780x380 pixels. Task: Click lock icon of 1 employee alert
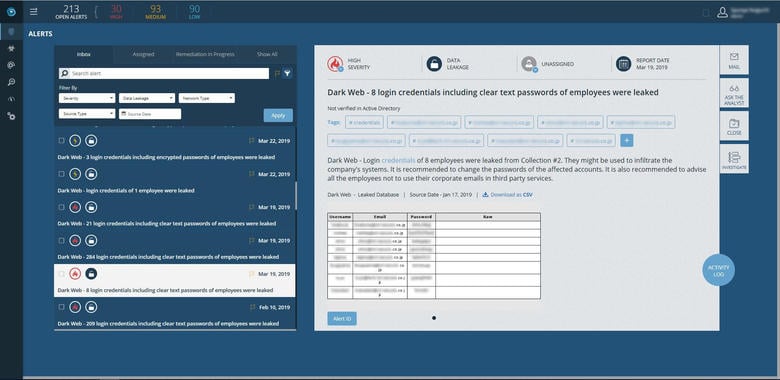point(91,174)
